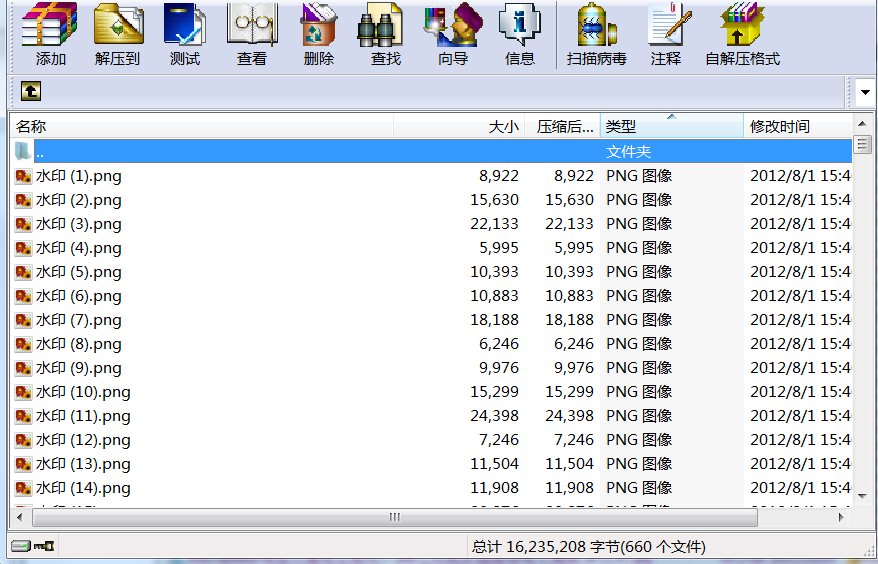
Task: Expand the address bar dropdown arrow
Action: click(866, 92)
